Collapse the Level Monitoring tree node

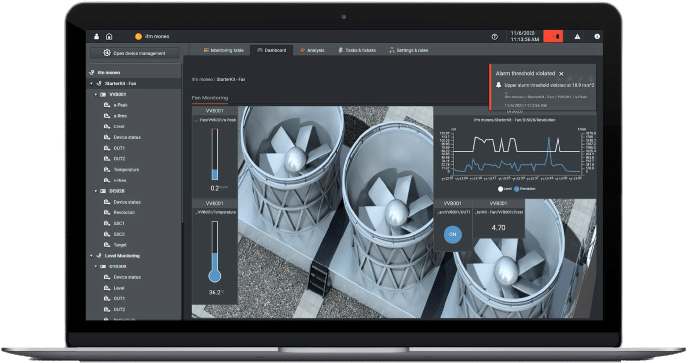click(92, 255)
